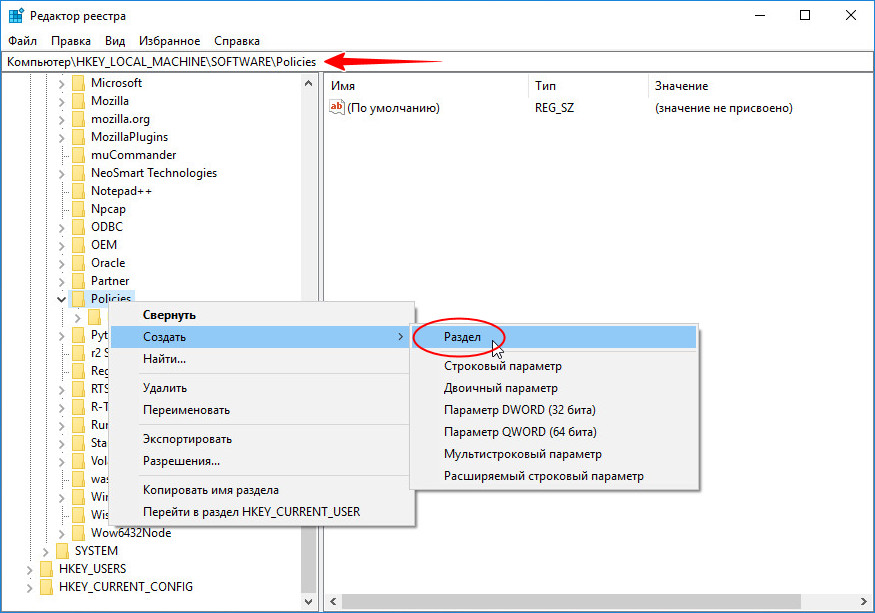The width and height of the screenshot is (875, 613).
Task: Open the Справка menu
Action: pyautogui.click(x=237, y=41)
